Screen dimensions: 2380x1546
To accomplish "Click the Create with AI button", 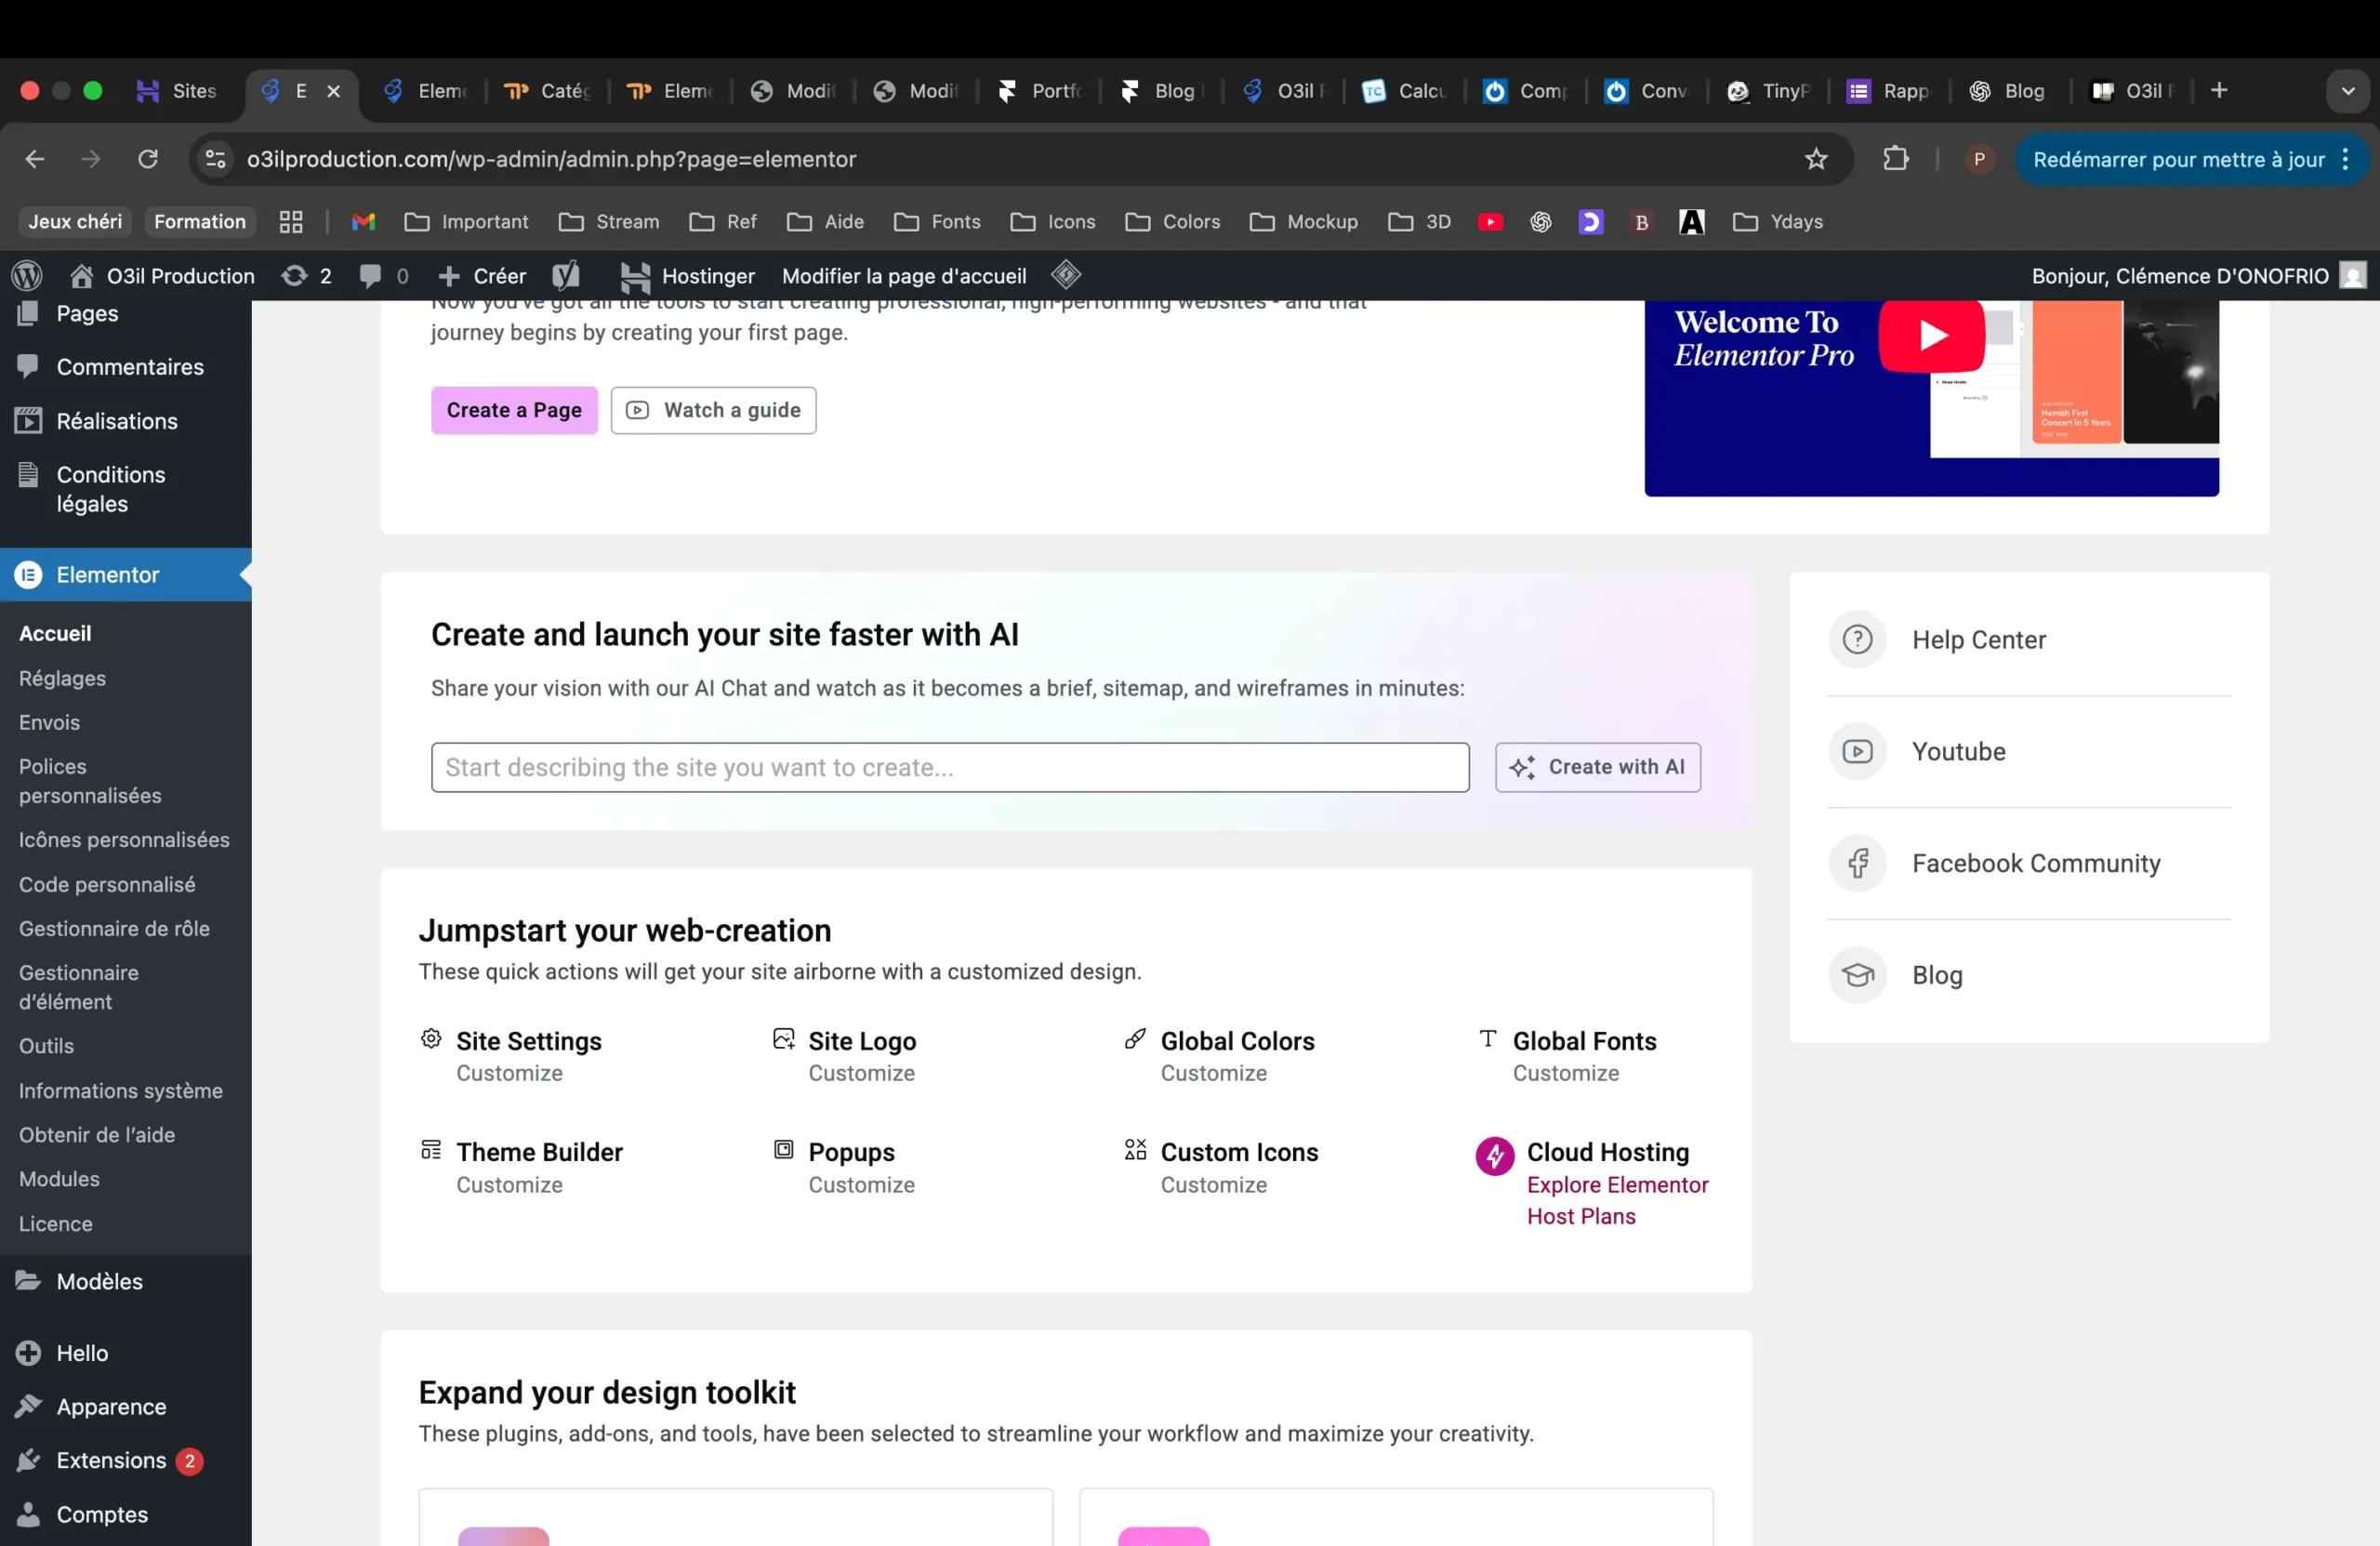I will [1597, 767].
